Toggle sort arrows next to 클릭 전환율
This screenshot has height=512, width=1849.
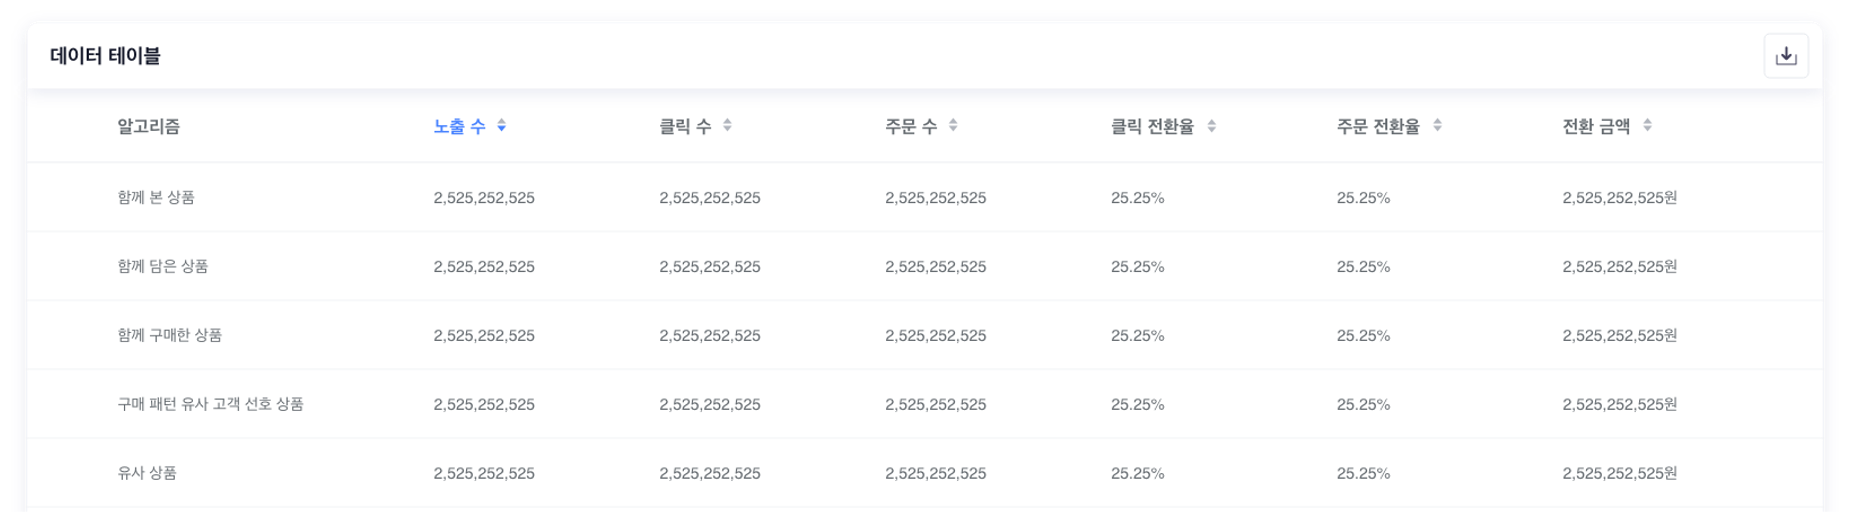(x=1211, y=126)
